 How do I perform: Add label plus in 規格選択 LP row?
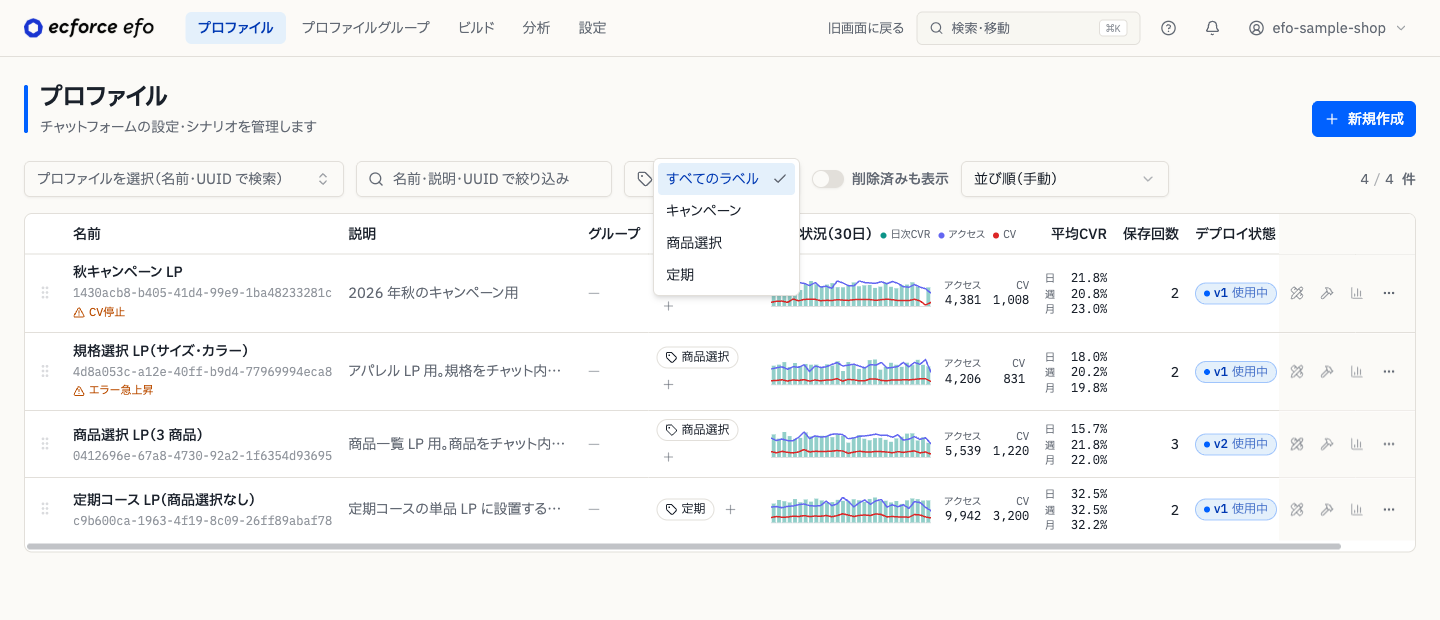point(668,385)
